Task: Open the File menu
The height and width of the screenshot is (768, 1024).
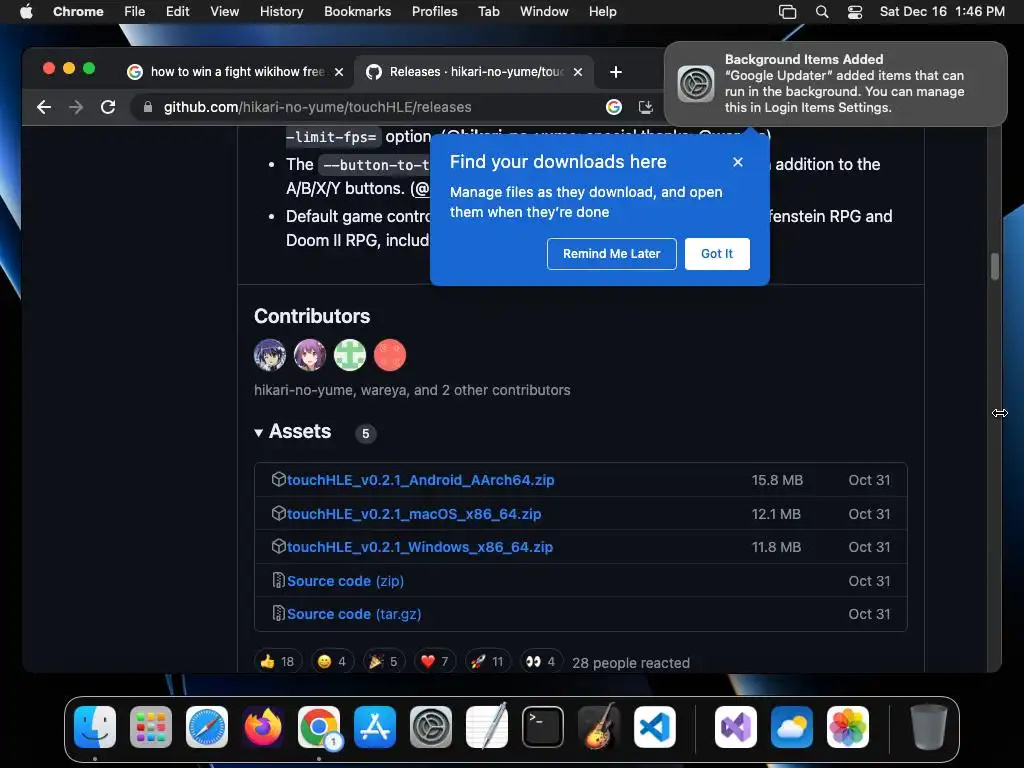Action: click(x=135, y=12)
